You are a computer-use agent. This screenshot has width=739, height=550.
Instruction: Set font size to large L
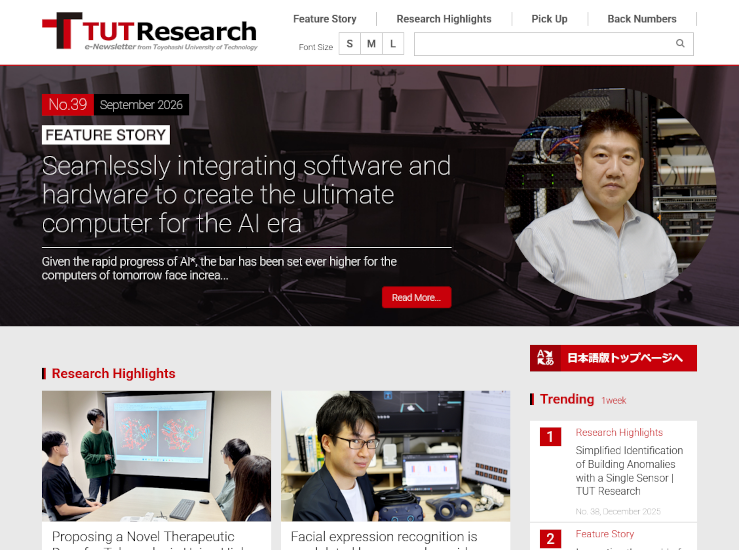tap(393, 44)
